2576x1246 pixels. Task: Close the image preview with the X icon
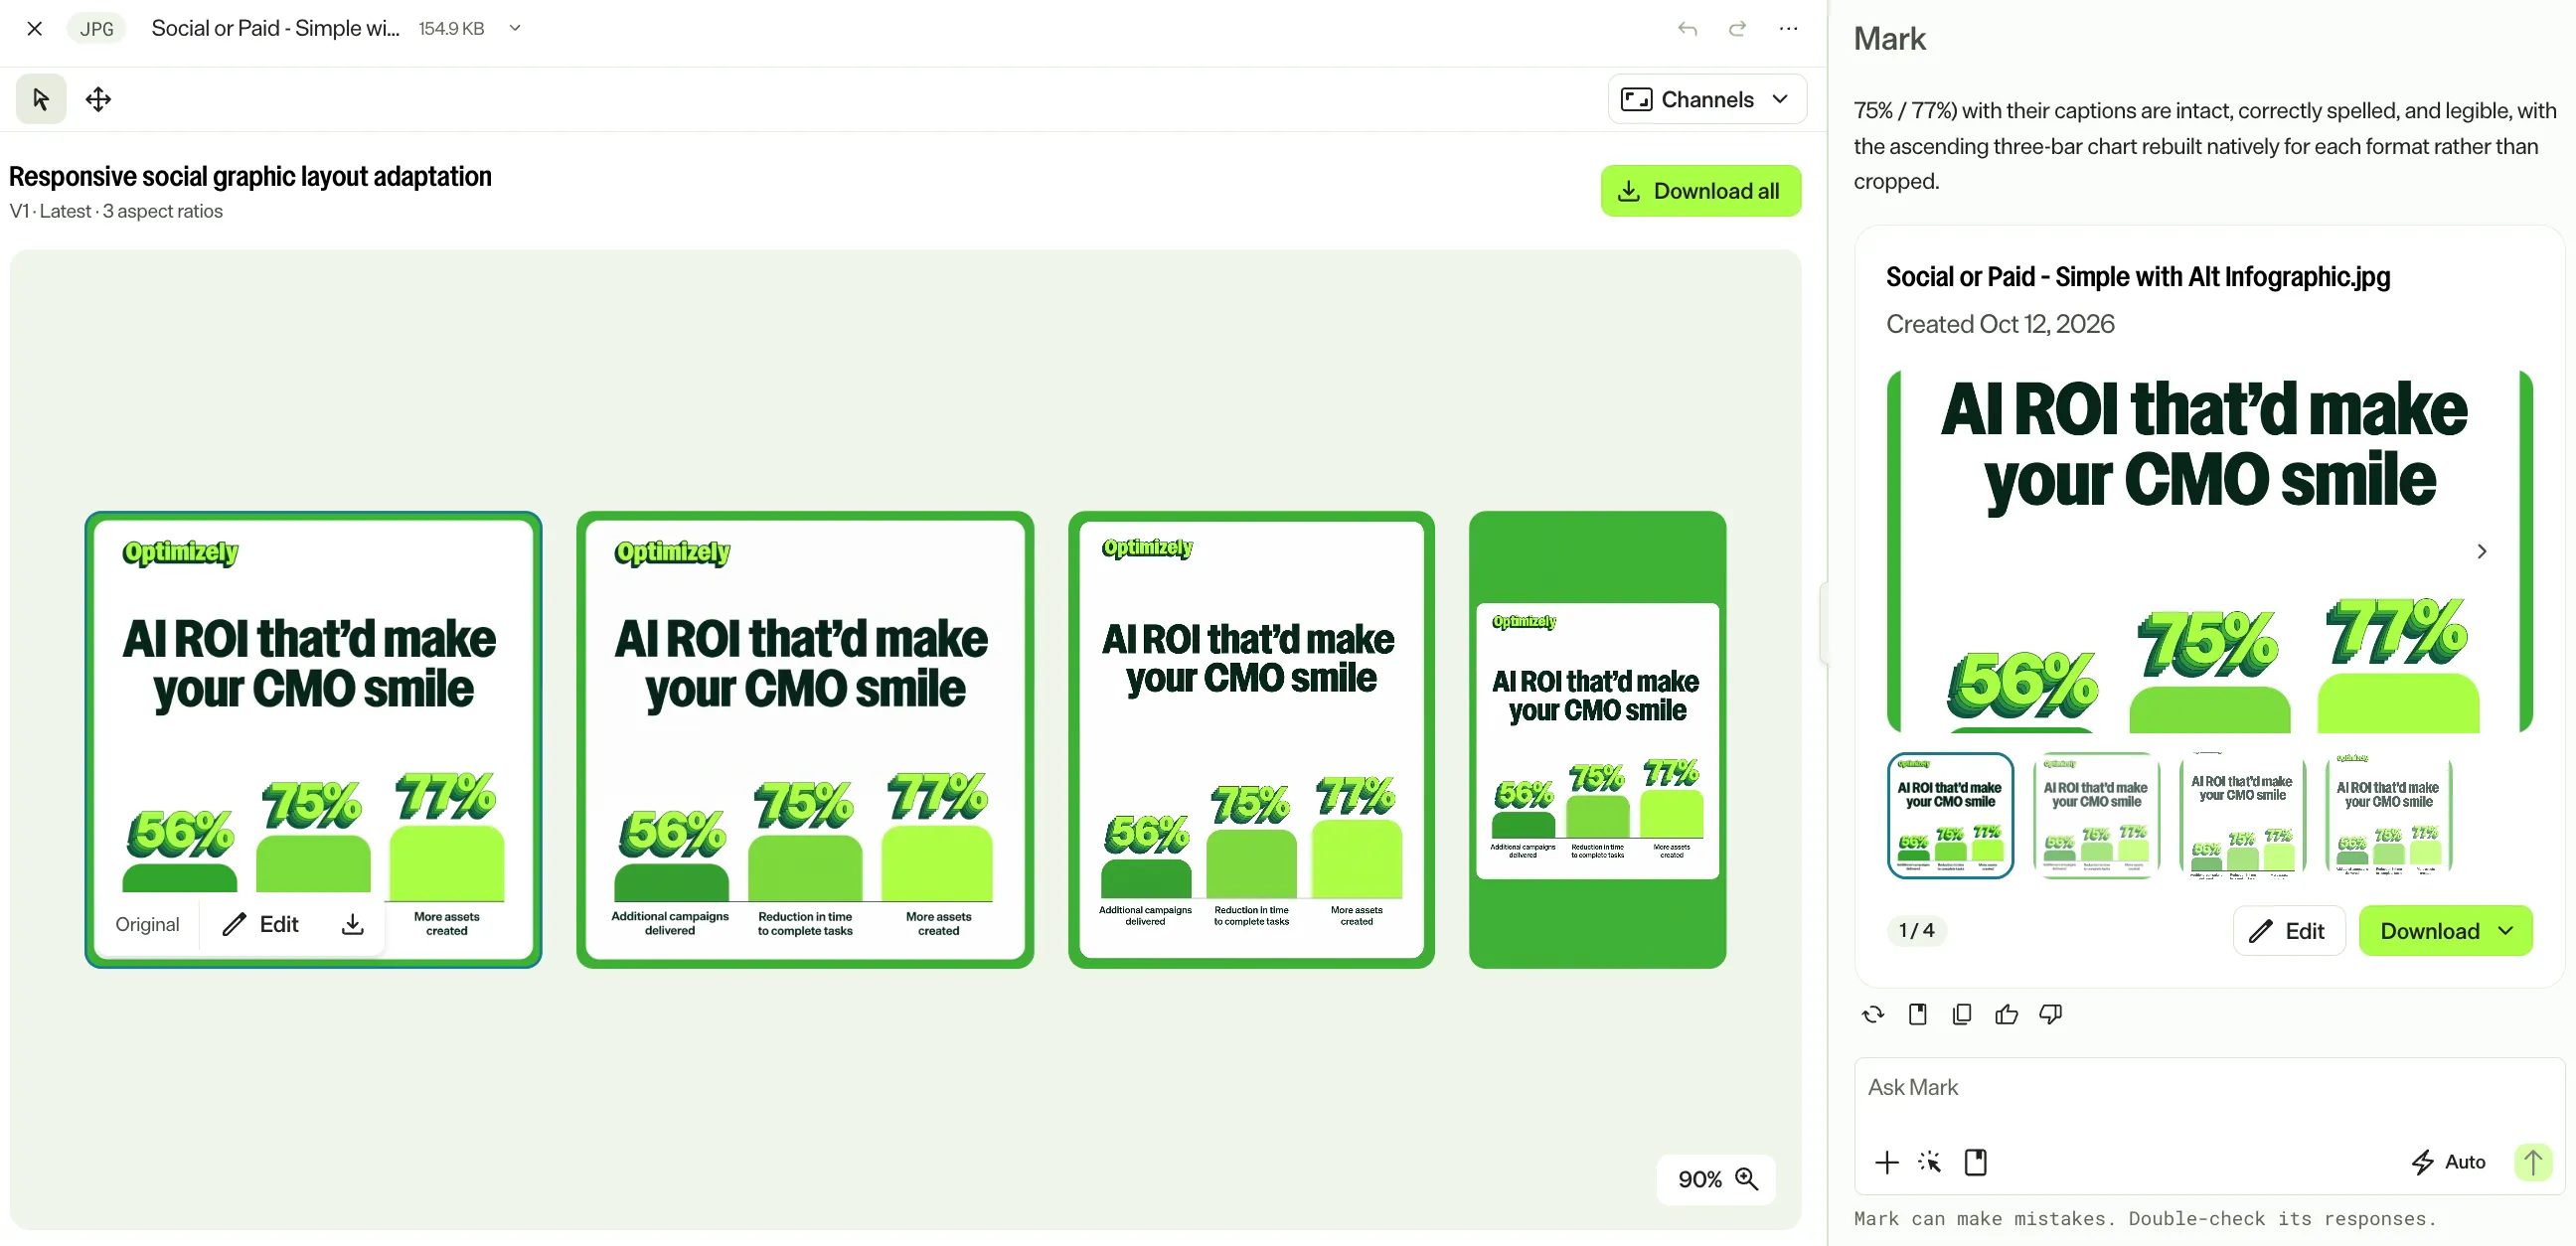point(34,28)
